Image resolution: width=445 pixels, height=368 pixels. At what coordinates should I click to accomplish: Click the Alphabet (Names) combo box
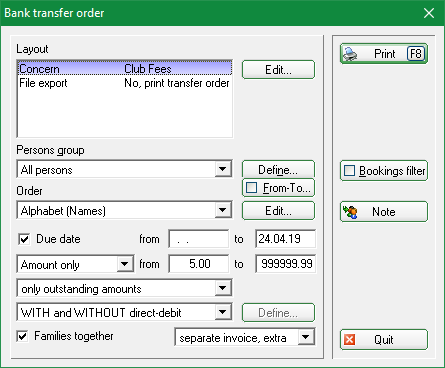click(124, 210)
